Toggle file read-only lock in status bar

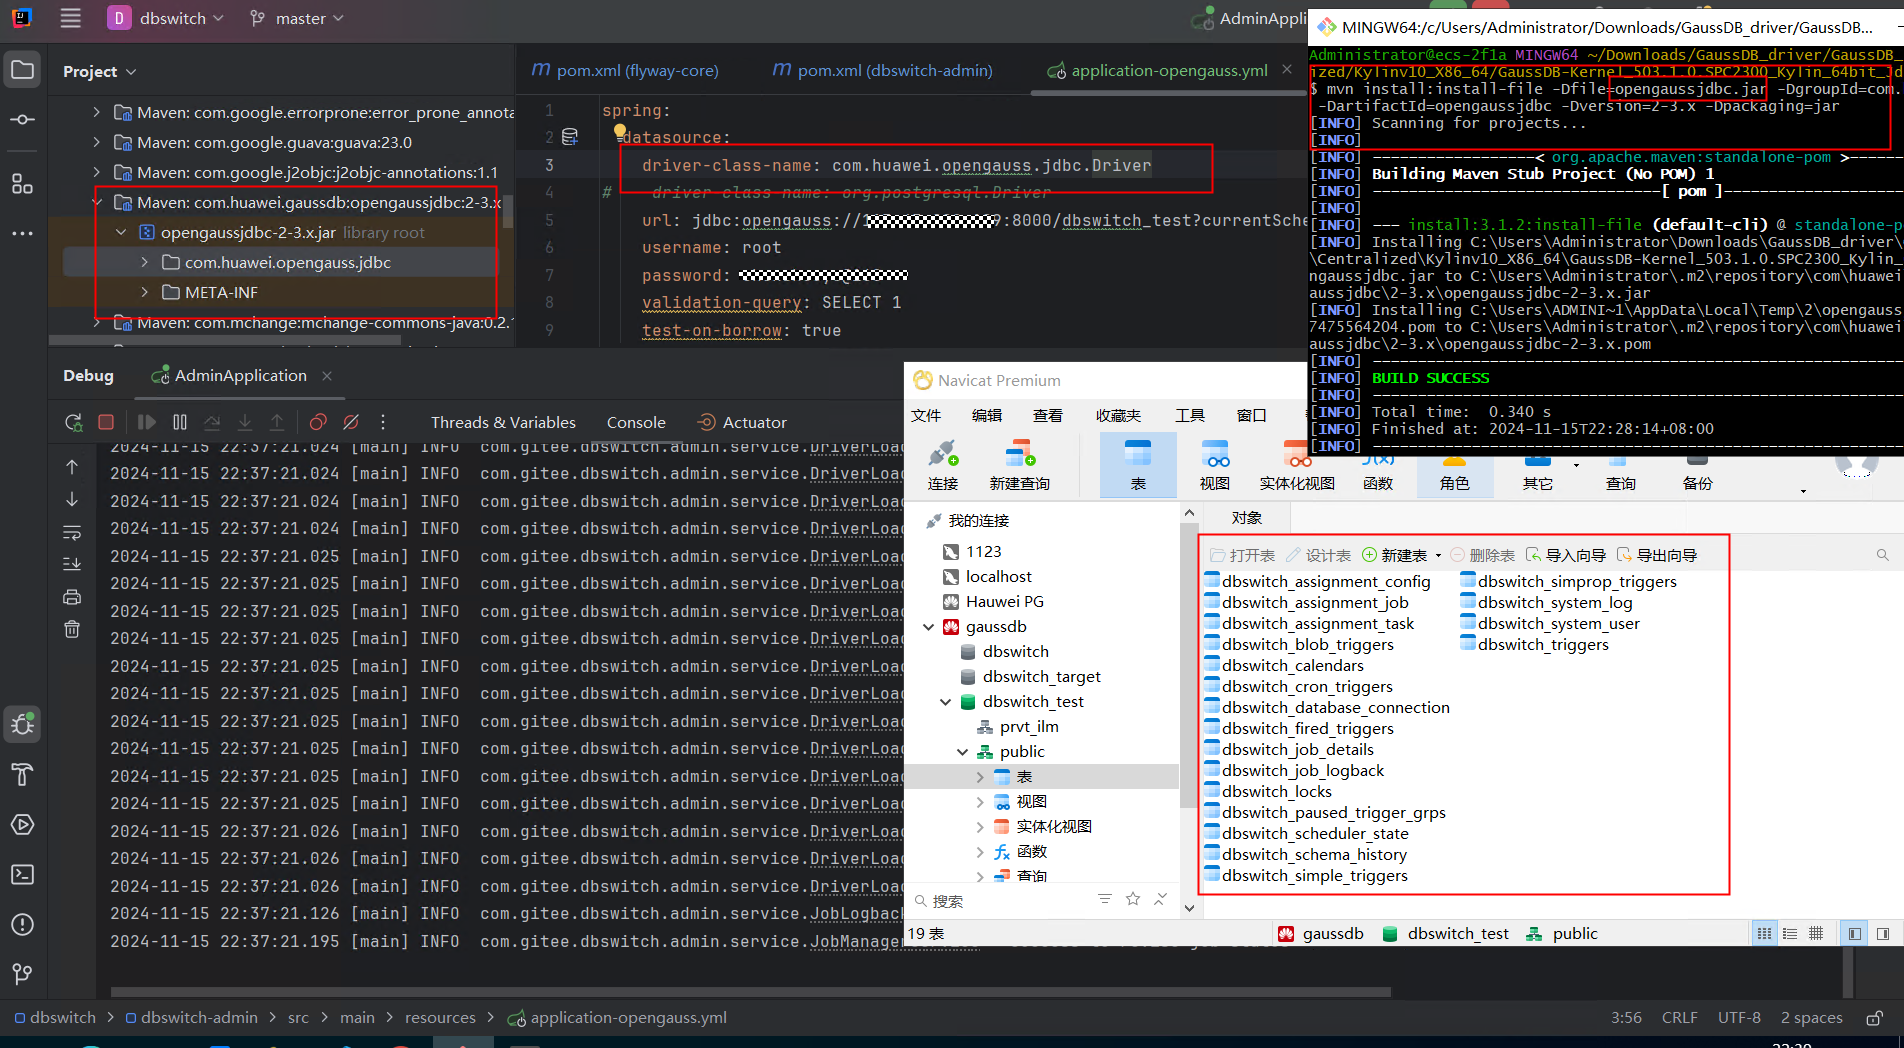click(x=1874, y=1018)
